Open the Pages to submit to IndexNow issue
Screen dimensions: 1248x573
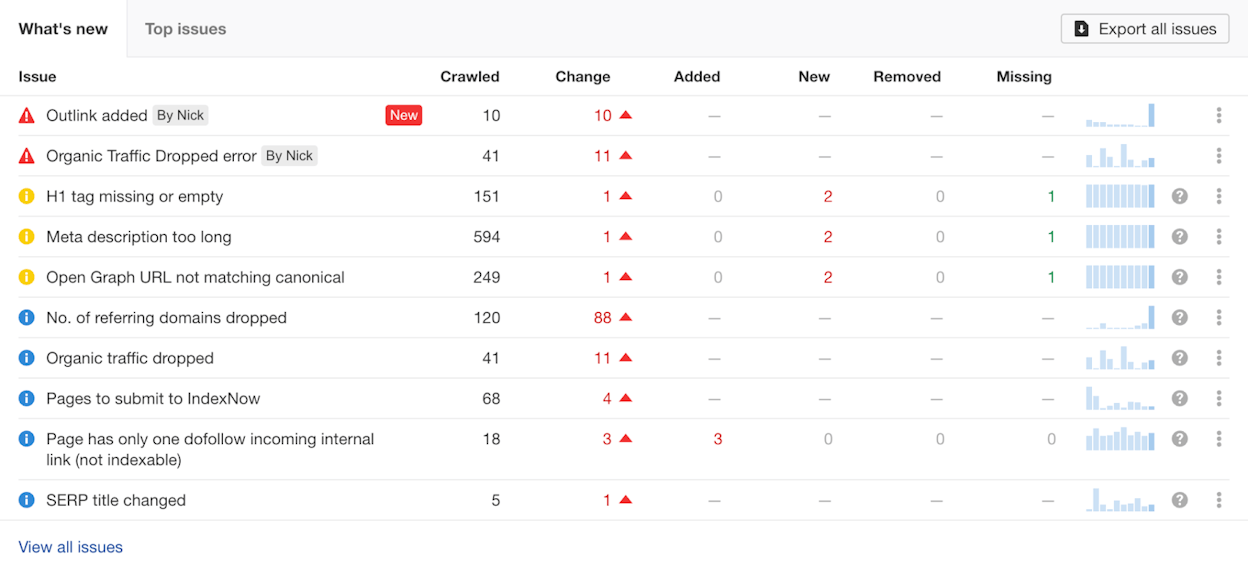click(x=153, y=398)
